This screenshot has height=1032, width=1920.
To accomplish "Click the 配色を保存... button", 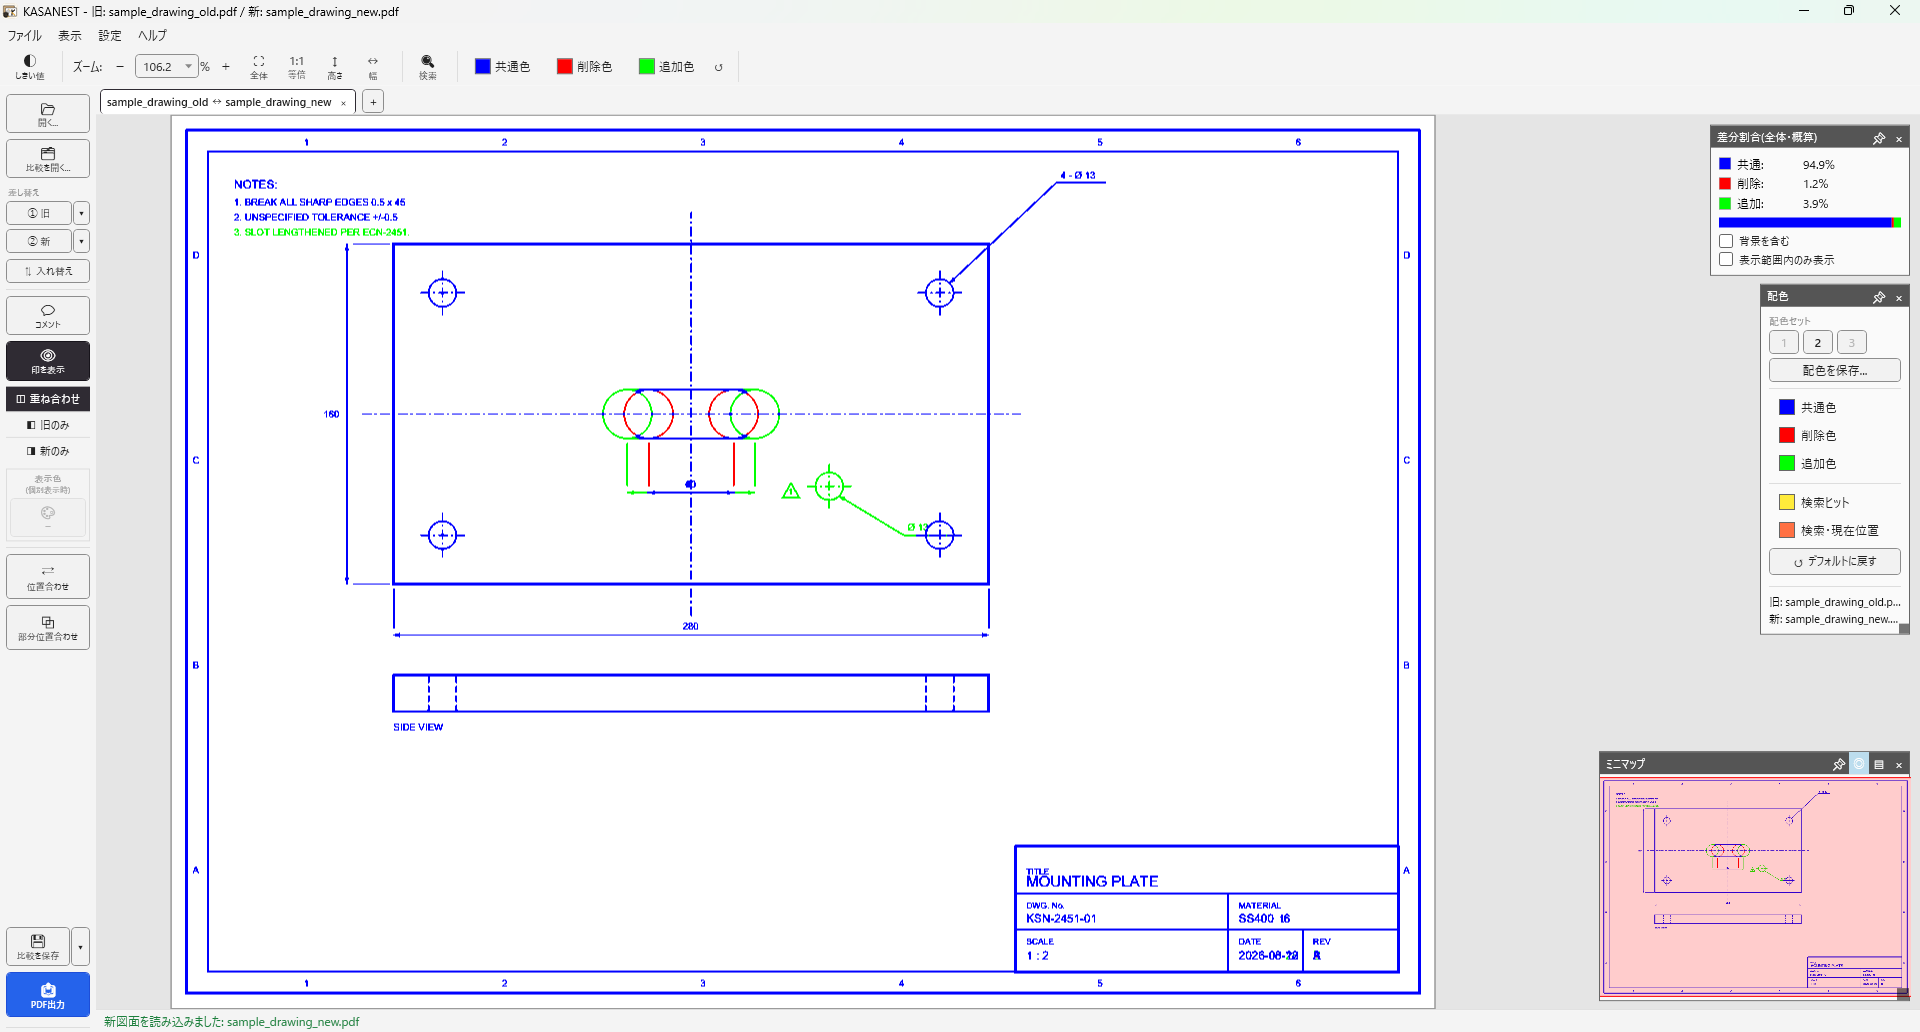I will point(1835,370).
